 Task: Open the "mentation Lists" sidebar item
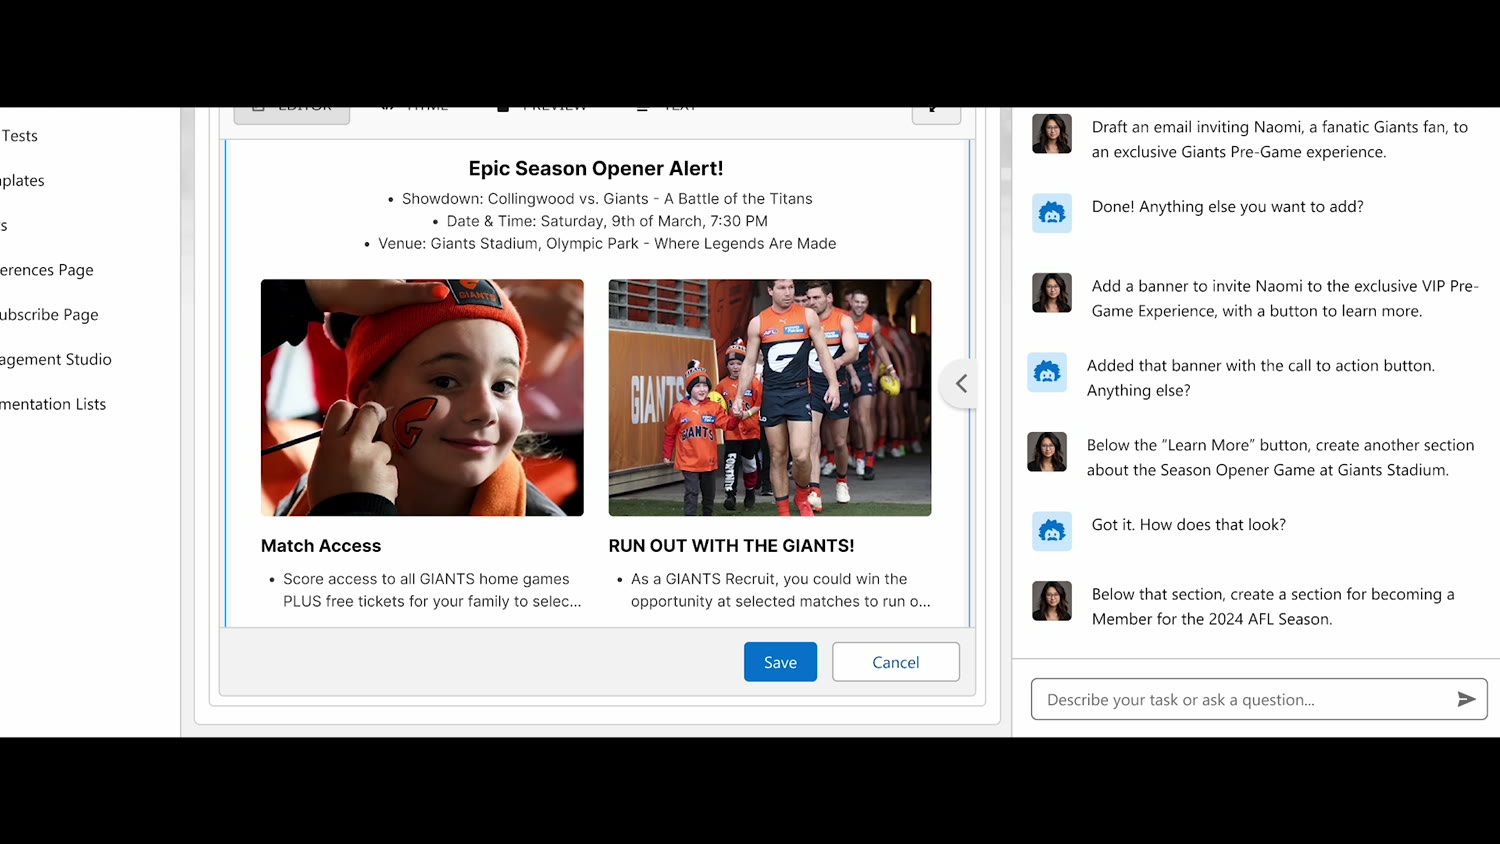point(53,405)
